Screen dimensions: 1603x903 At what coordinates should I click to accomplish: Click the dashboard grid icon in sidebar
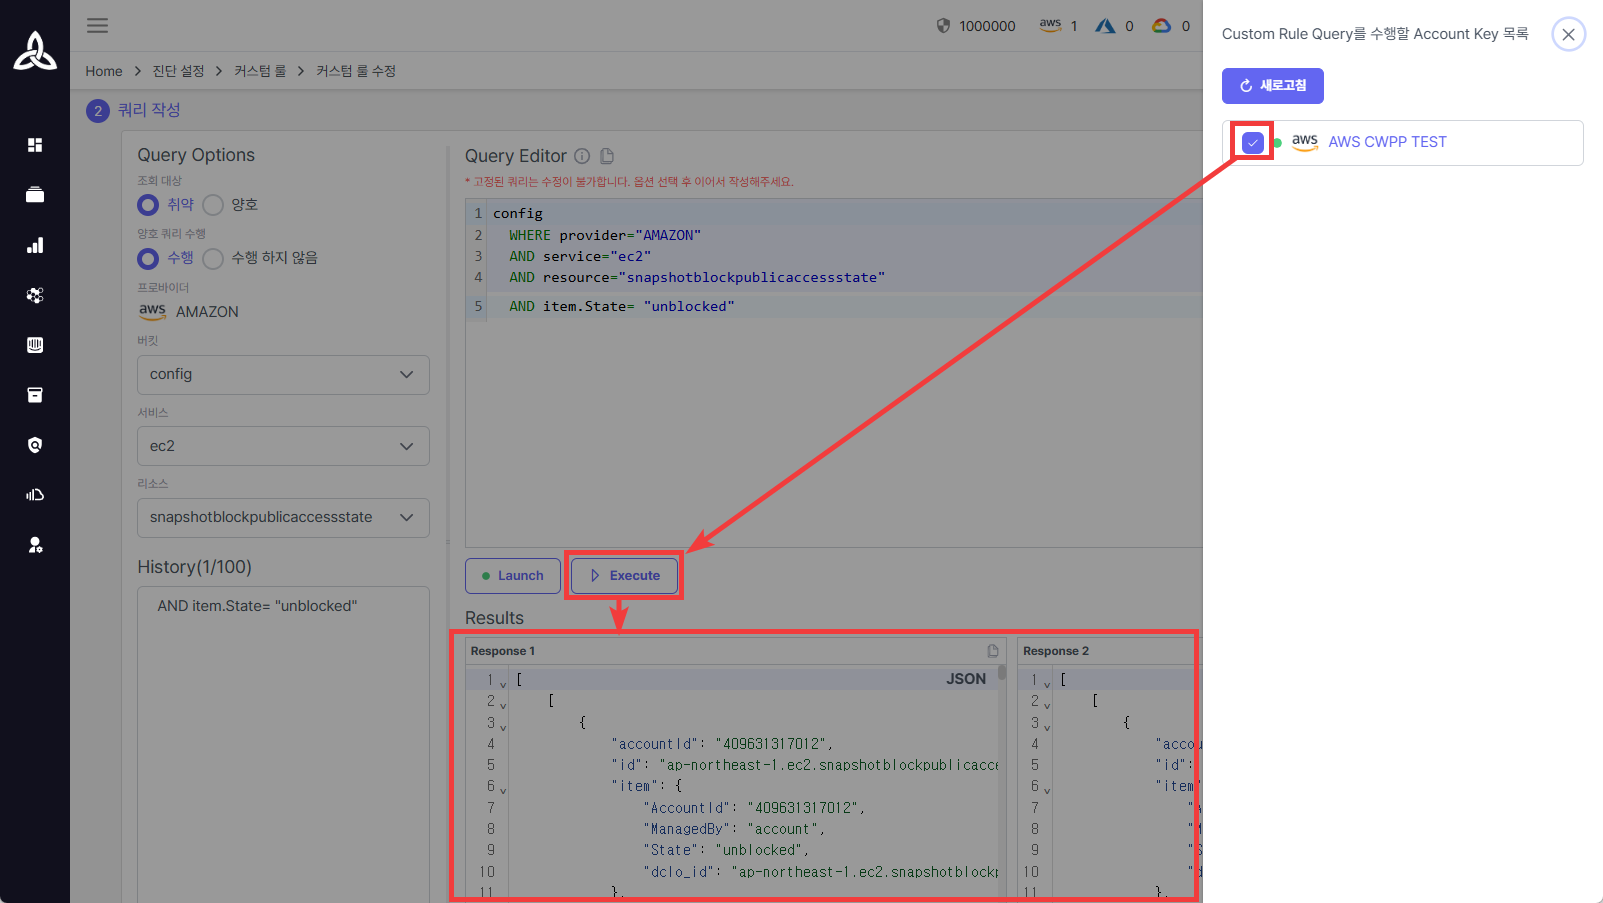[x=35, y=145]
